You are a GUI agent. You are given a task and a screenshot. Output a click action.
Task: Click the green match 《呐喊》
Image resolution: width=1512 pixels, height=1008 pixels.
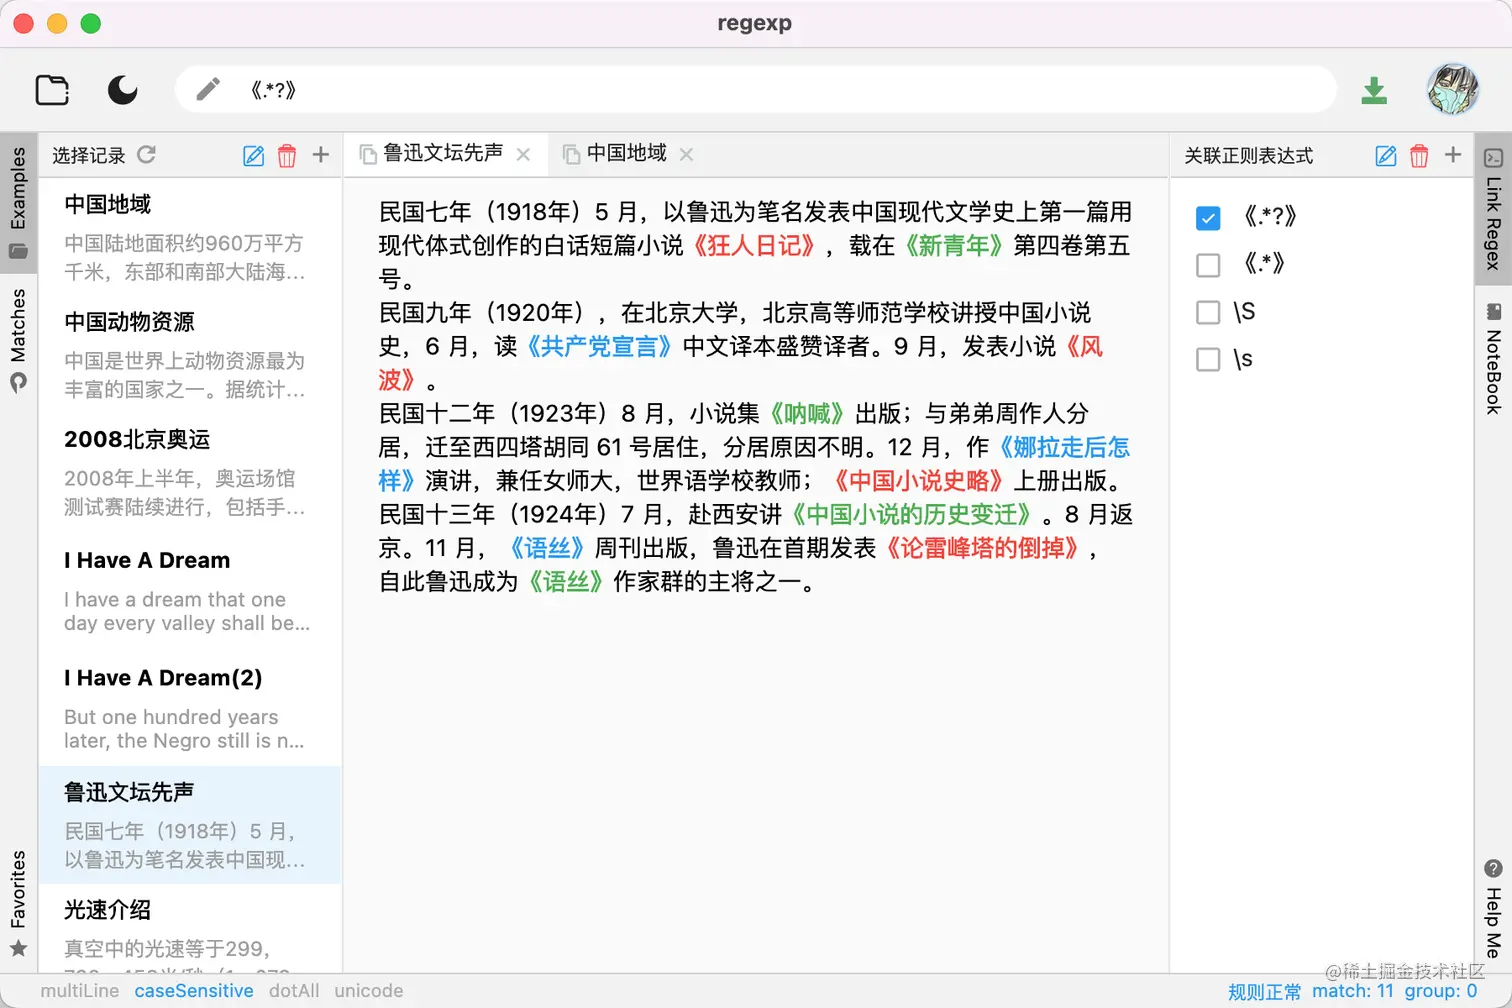click(x=807, y=414)
